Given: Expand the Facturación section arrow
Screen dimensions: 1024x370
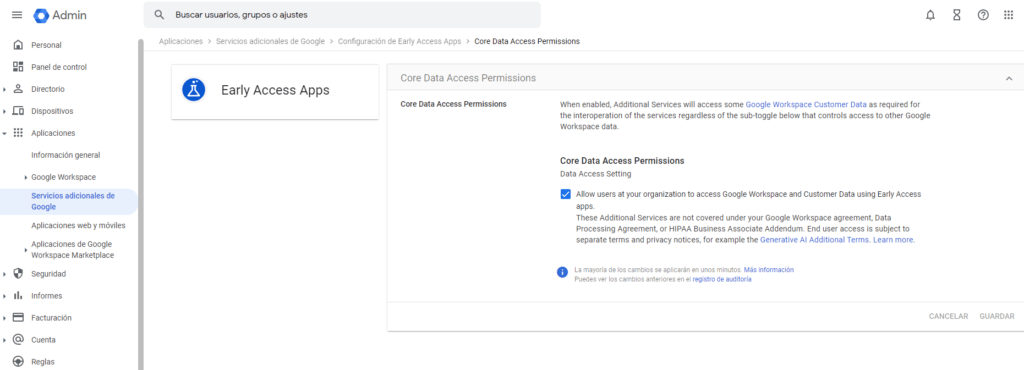Looking at the screenshot, I should point(5,318).
